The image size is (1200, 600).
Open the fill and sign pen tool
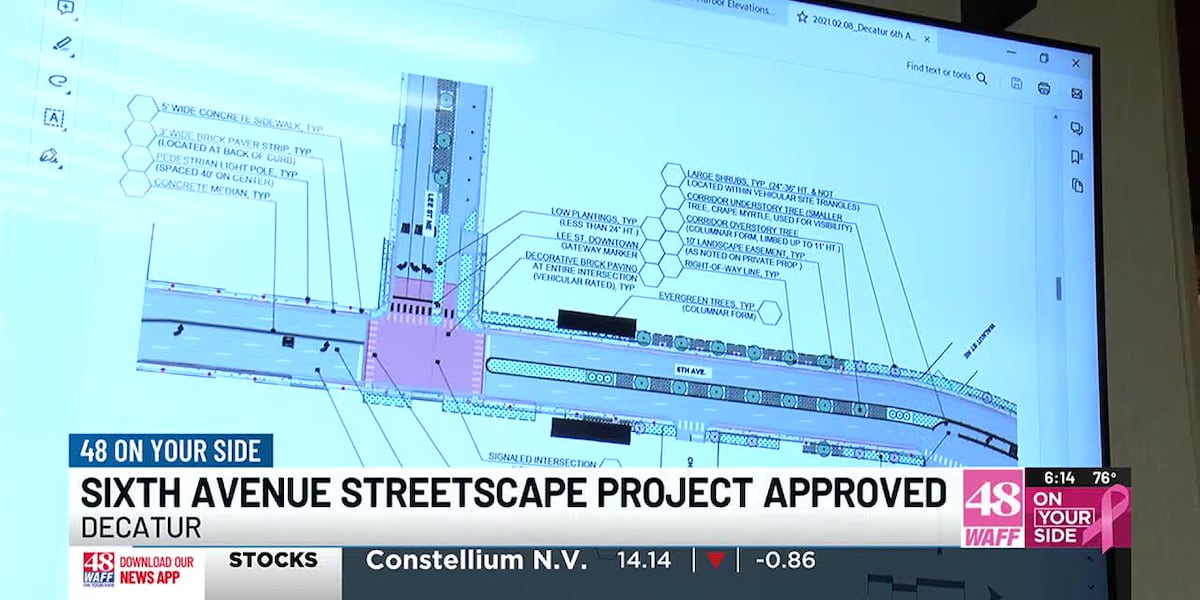click(50, 156)
